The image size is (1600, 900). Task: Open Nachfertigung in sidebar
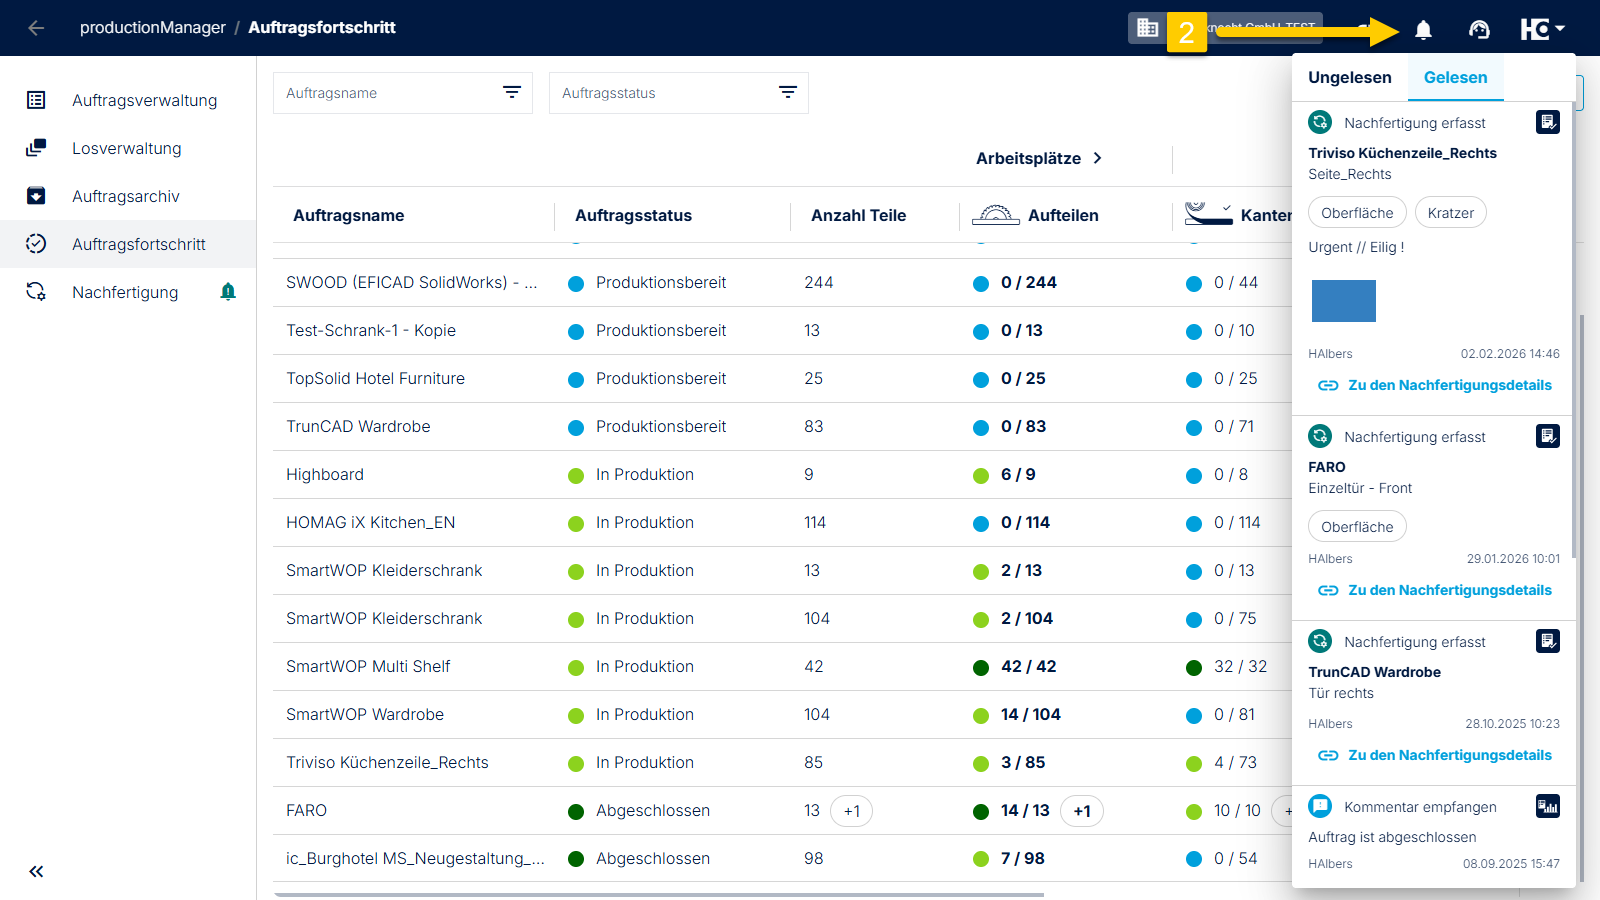125,292
